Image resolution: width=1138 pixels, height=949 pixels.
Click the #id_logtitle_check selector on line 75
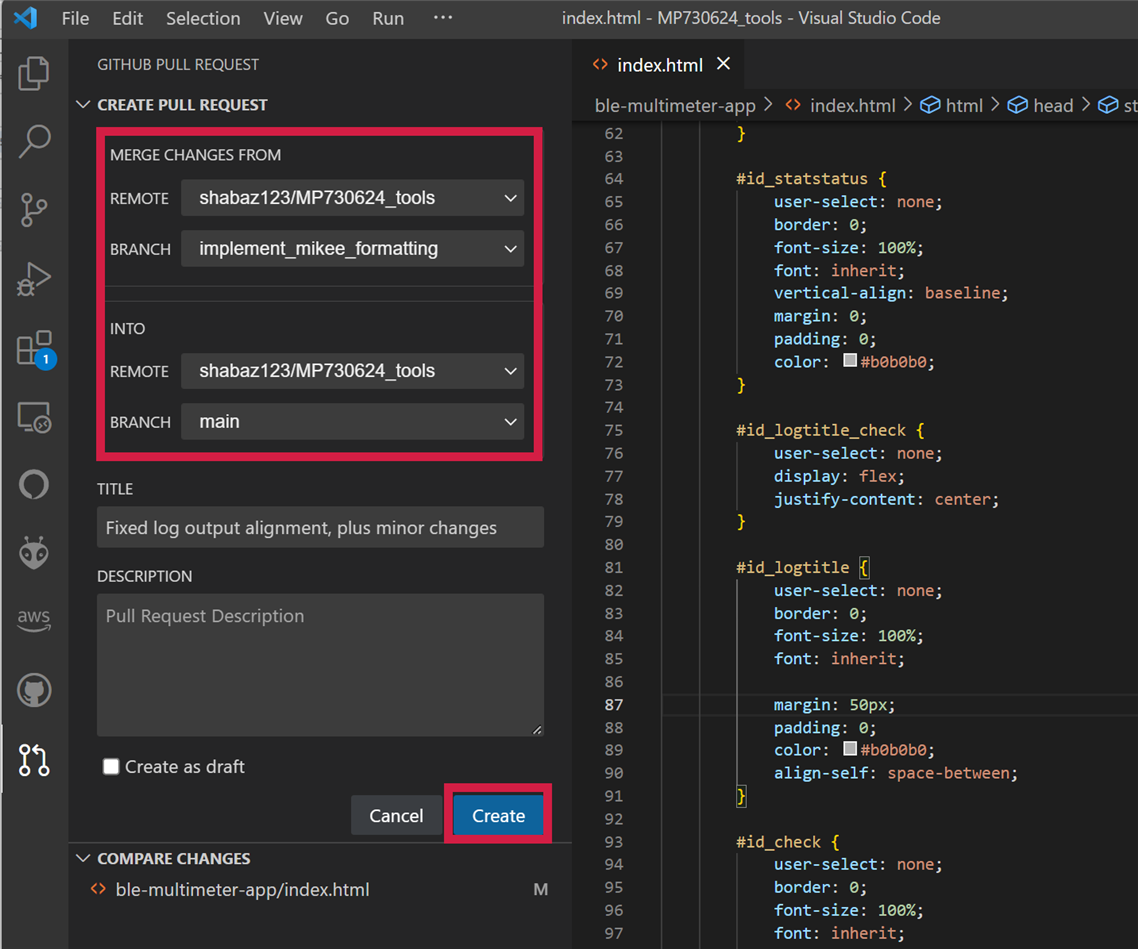[x=821, y=430]
